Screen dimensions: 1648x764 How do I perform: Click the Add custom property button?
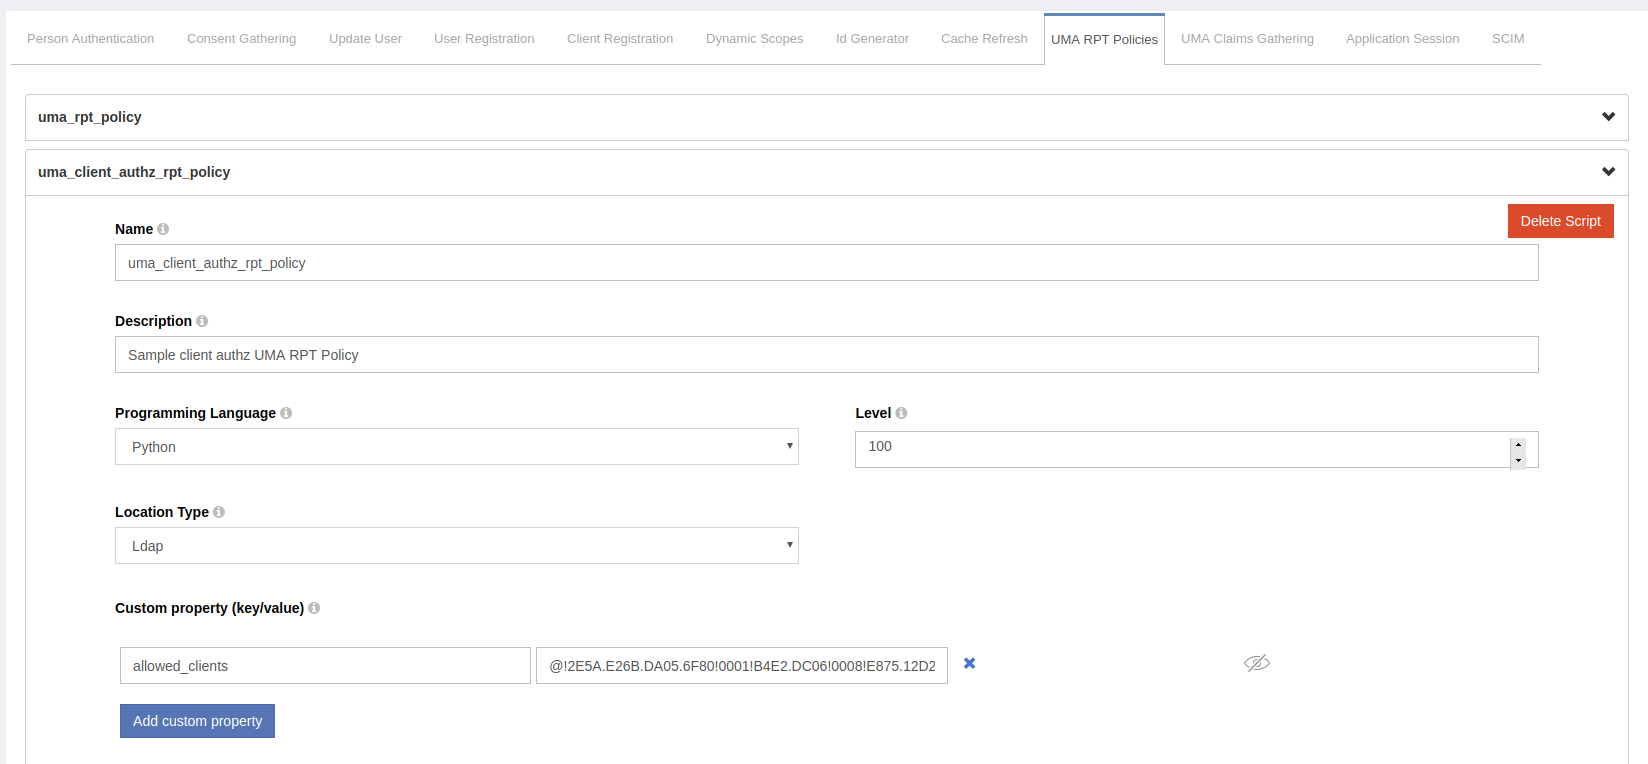click(197, 721)
